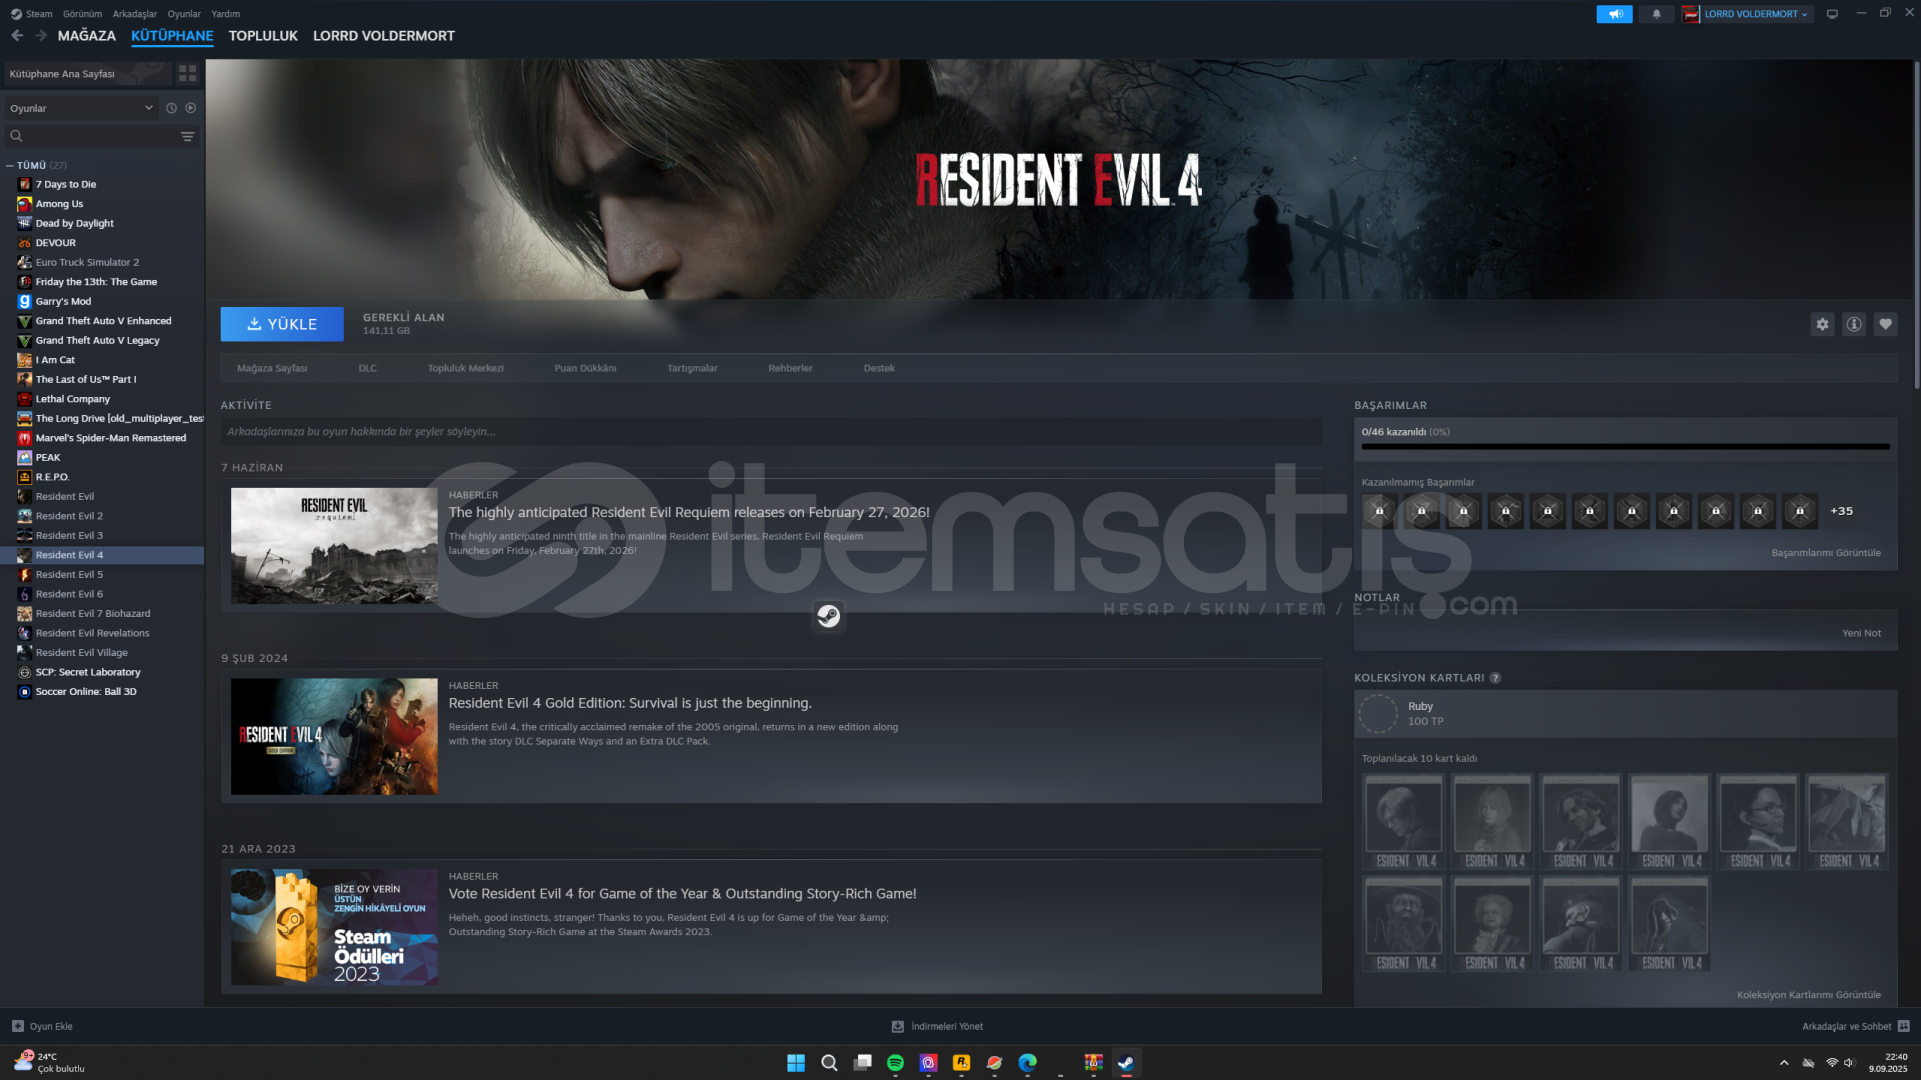Open Steam Ödülleri 2023 news thumbnail

coord(334,928)
